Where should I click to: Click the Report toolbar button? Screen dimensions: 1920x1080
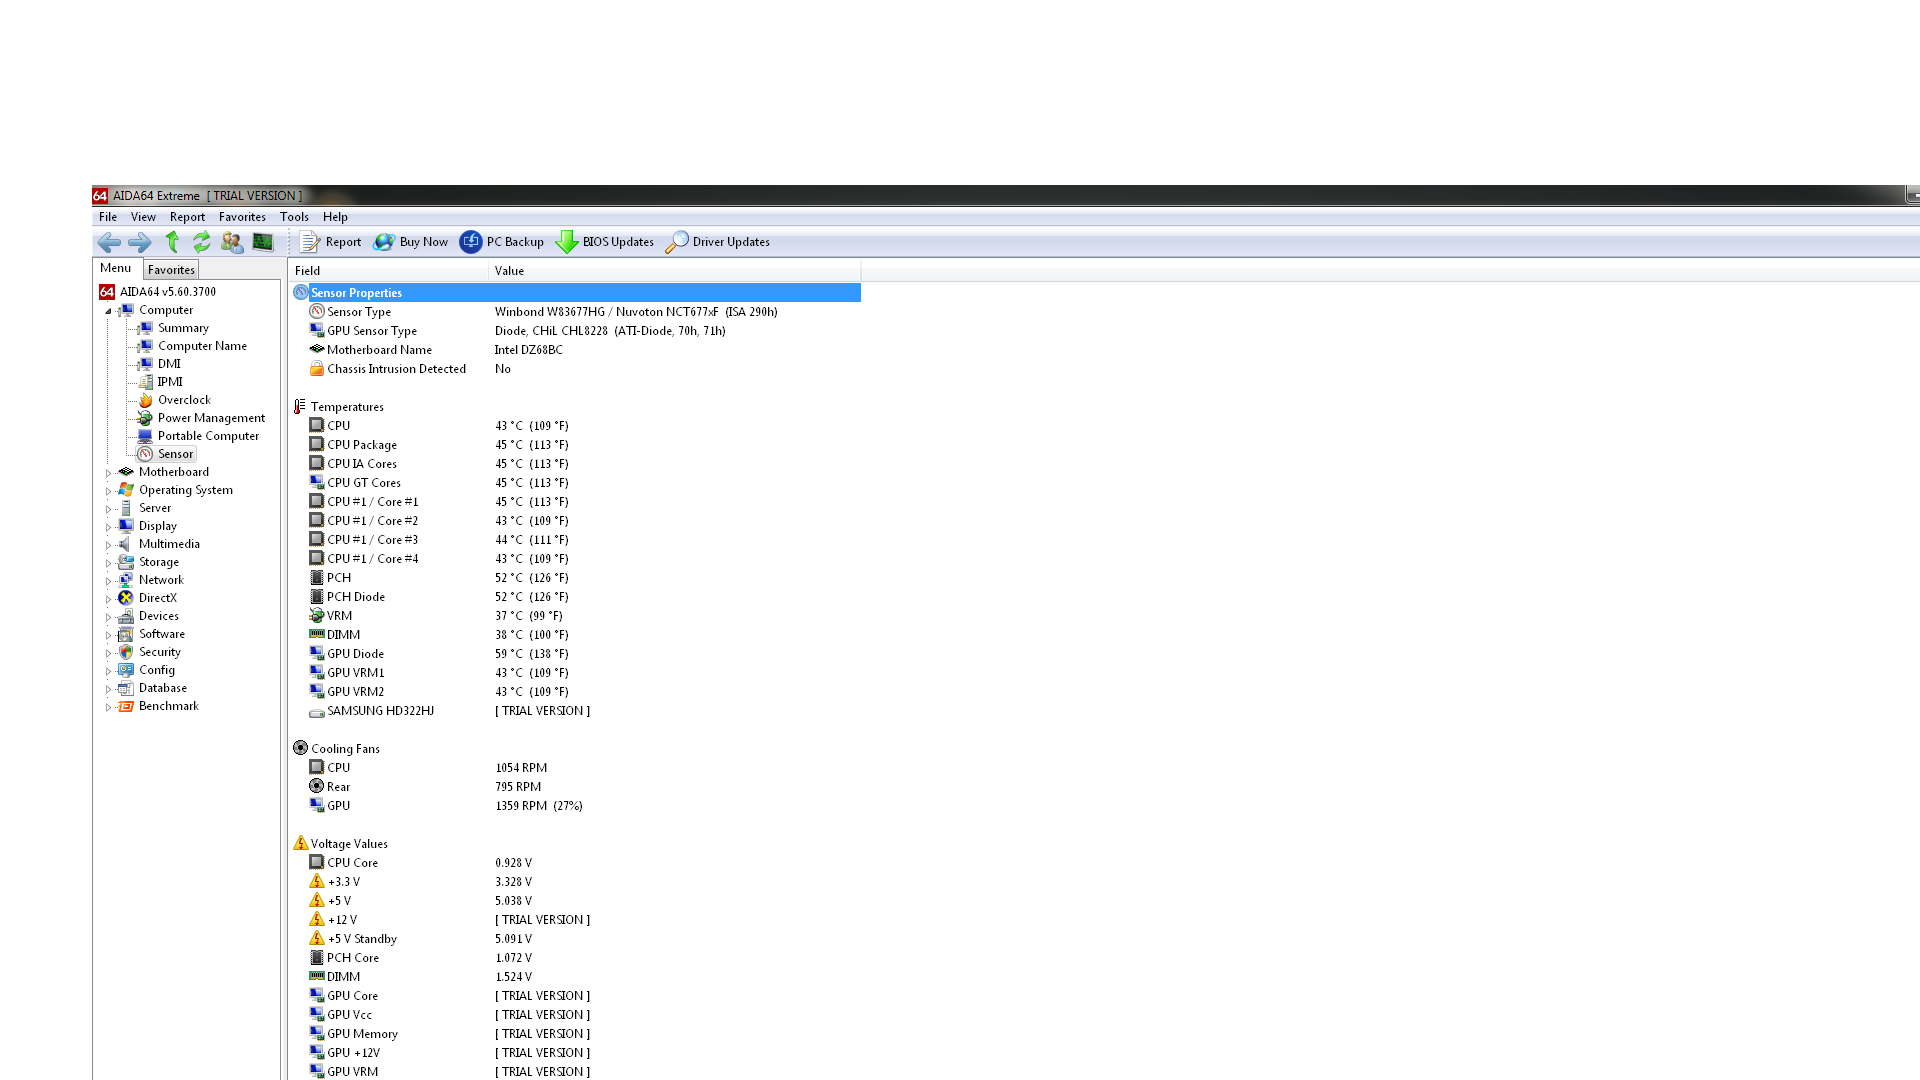point(331,242)
